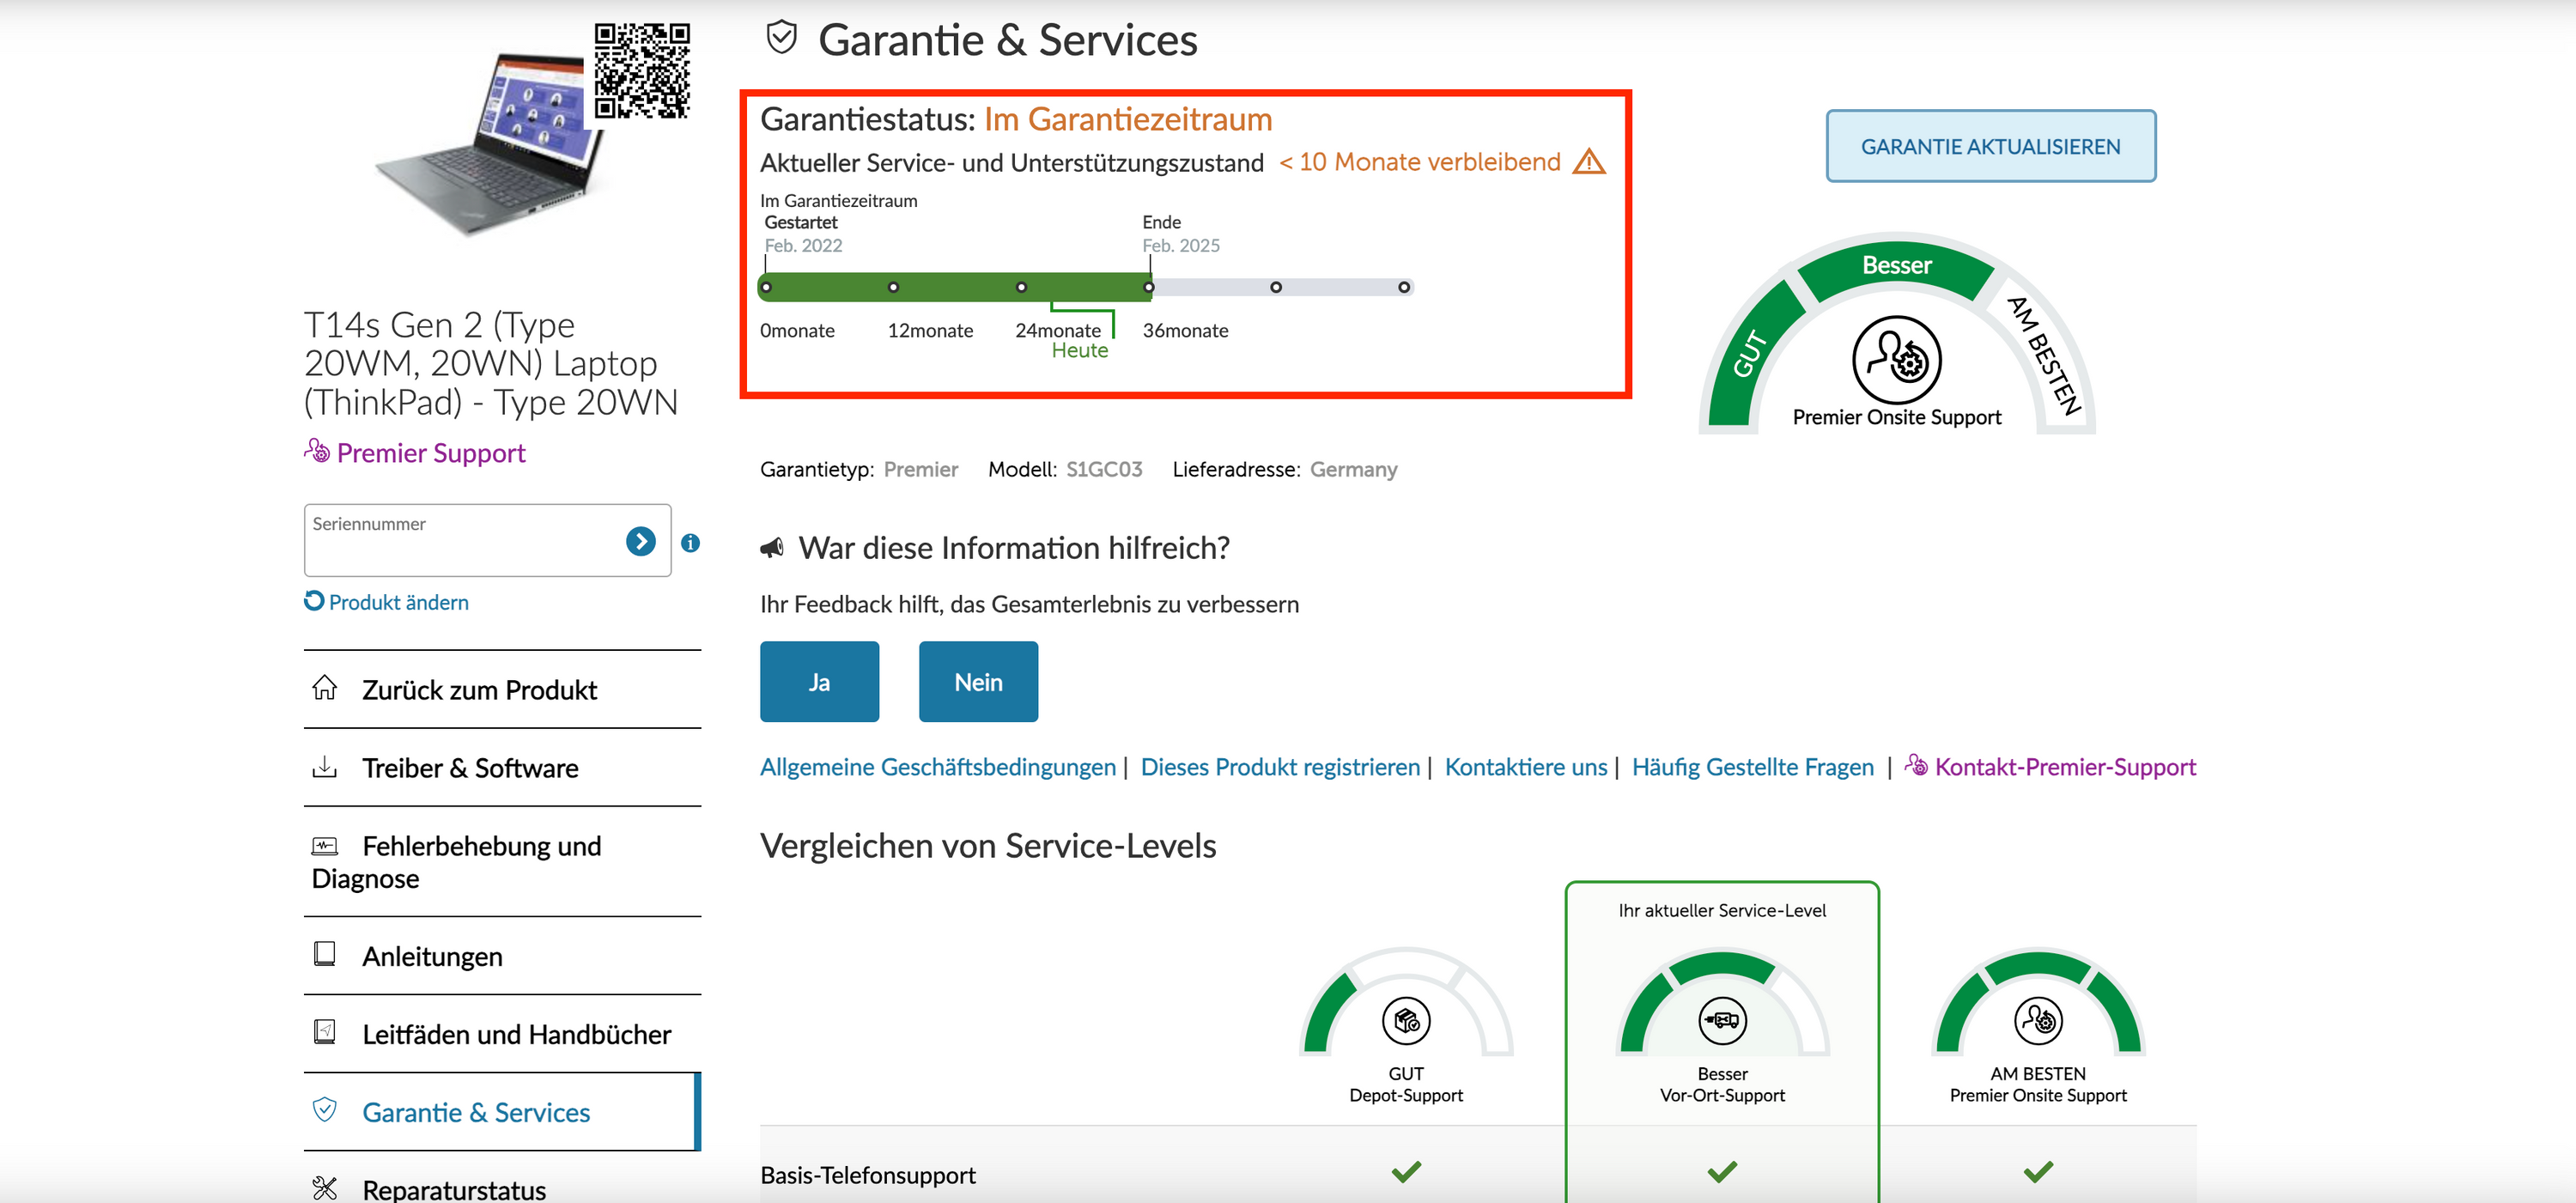2576x1203 pixels.
Task: Click the AM BESTEN Premier Onsite gauge icon
Action: point(2038,1020)
